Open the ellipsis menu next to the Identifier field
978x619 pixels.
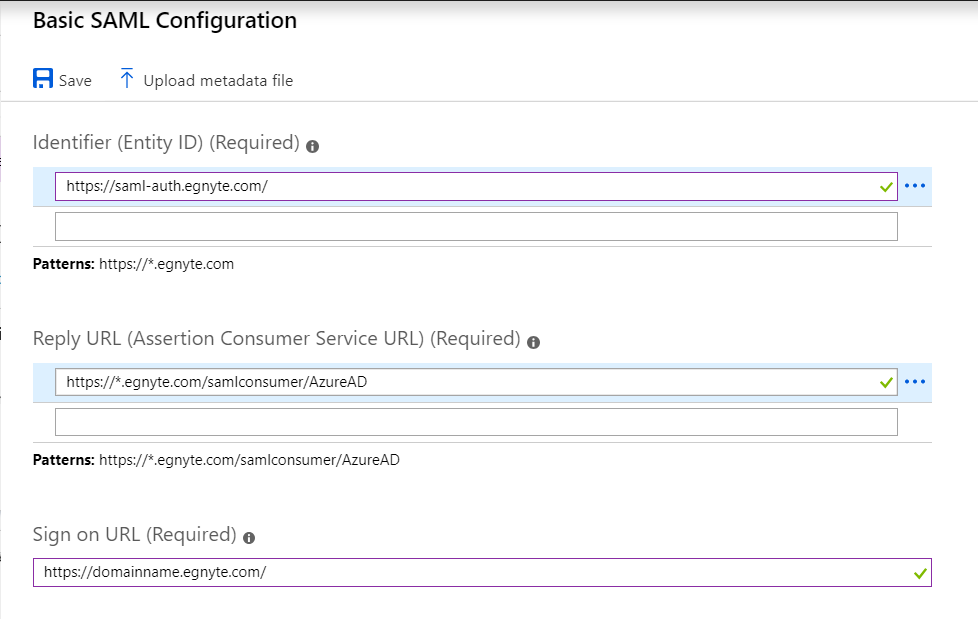pyautogui.click(x=915, y=185)
